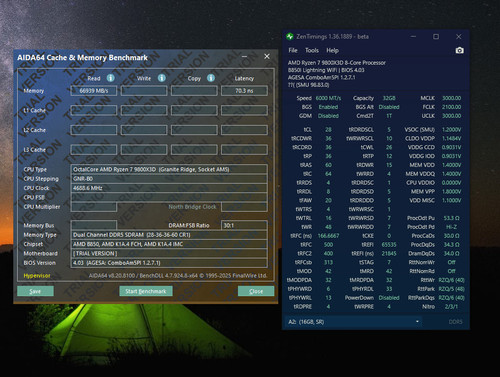Click the L3 Cache Write result field
Viewport: 500px width, 377px height.
[x=144, y=150]
